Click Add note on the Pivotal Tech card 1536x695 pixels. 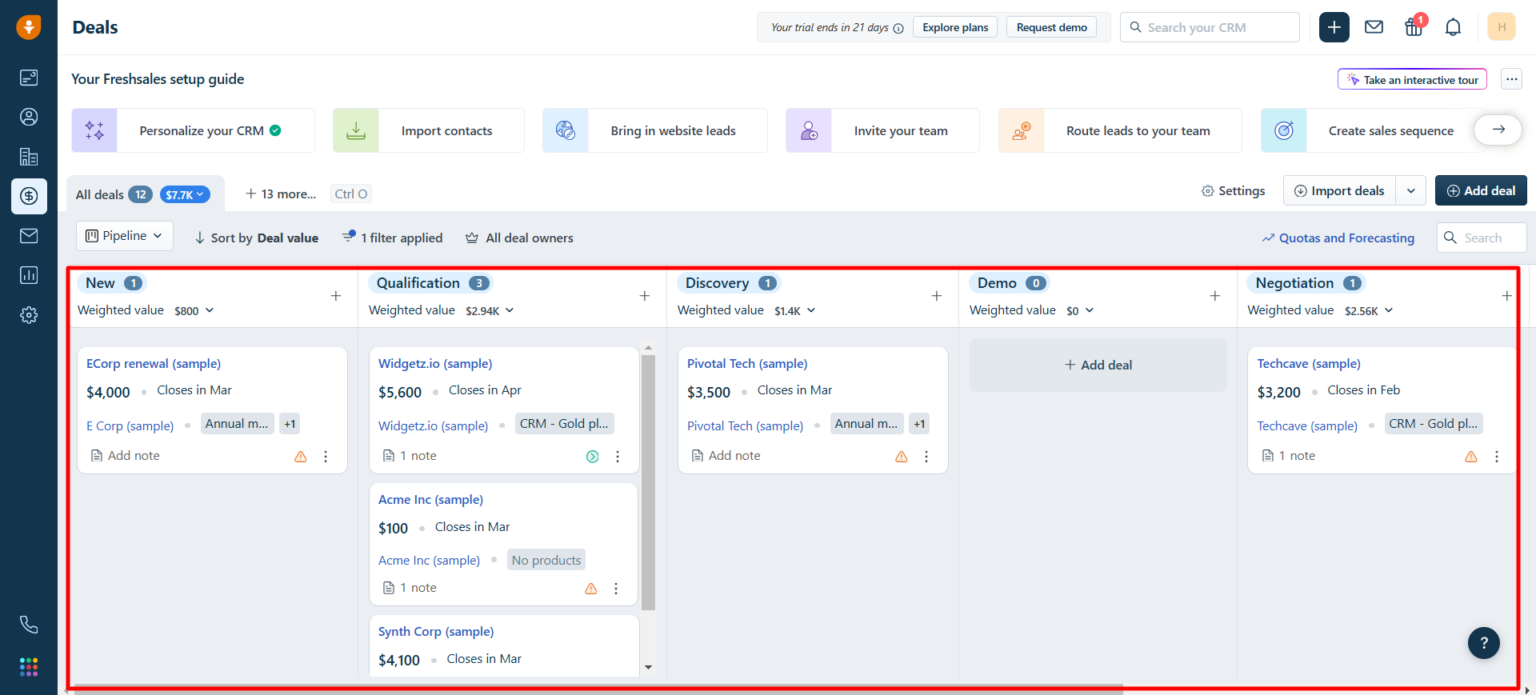click(x=725, y=456)
